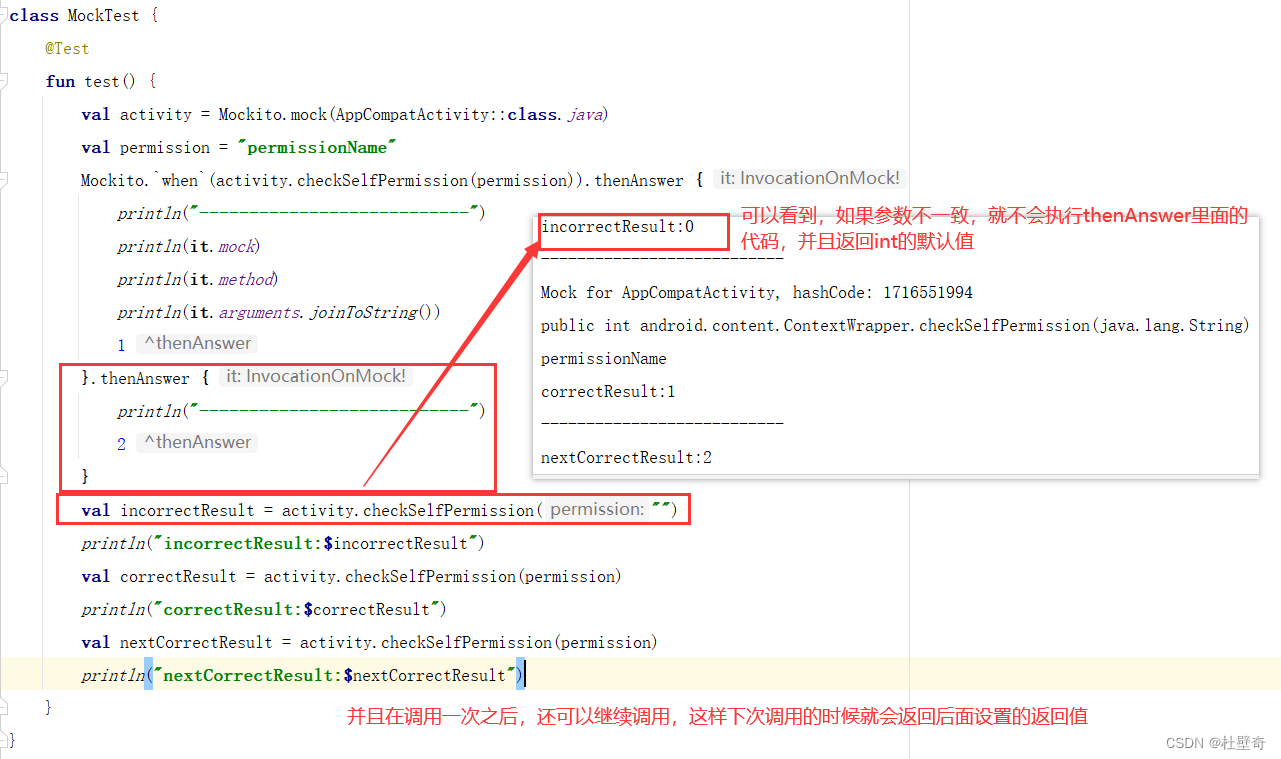Click the println(it.arguments.joinToString()) line
This screenshot has height=759, width=1281.
point(278,312)
